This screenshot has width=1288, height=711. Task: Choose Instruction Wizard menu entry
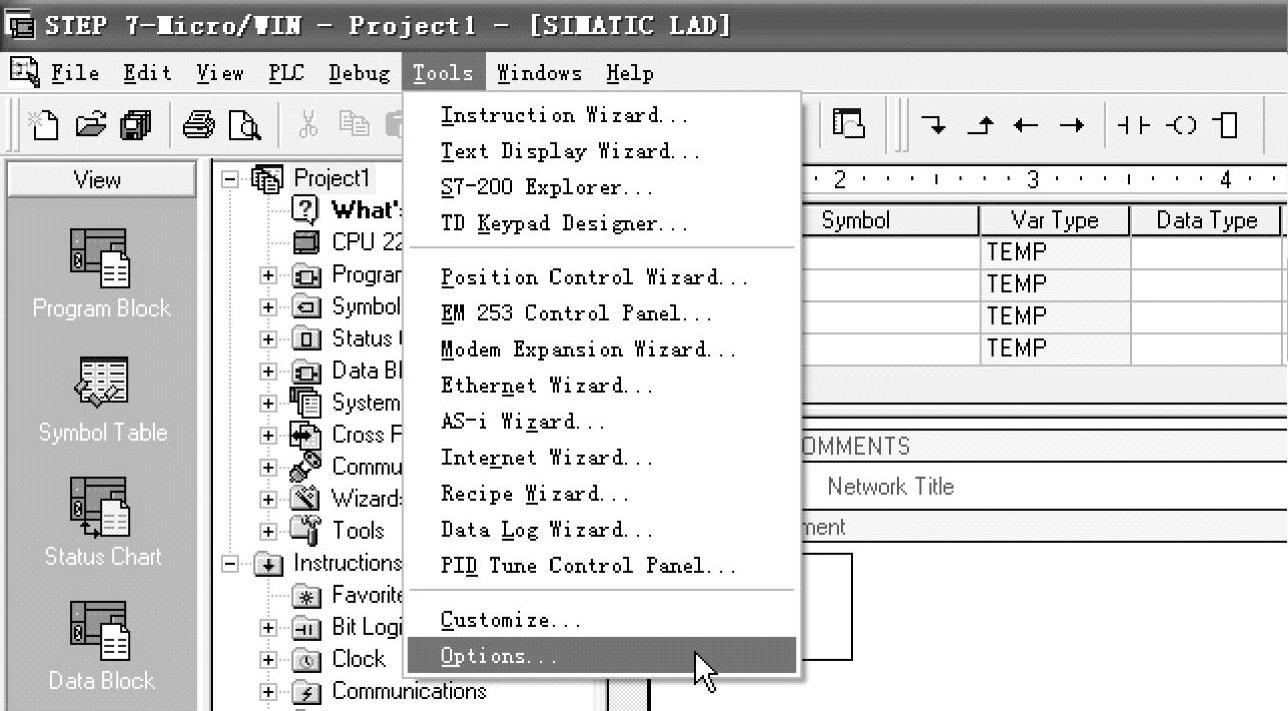565,116
